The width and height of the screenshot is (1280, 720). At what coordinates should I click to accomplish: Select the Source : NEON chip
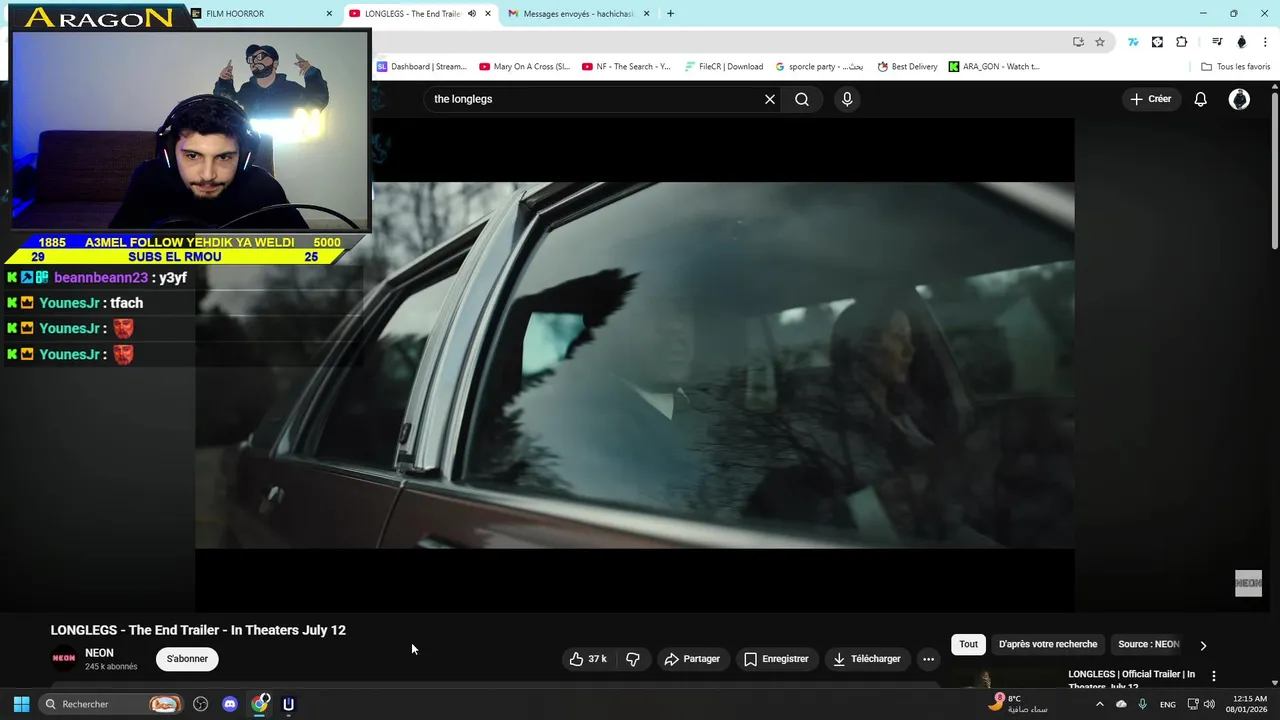[1148, 644]
